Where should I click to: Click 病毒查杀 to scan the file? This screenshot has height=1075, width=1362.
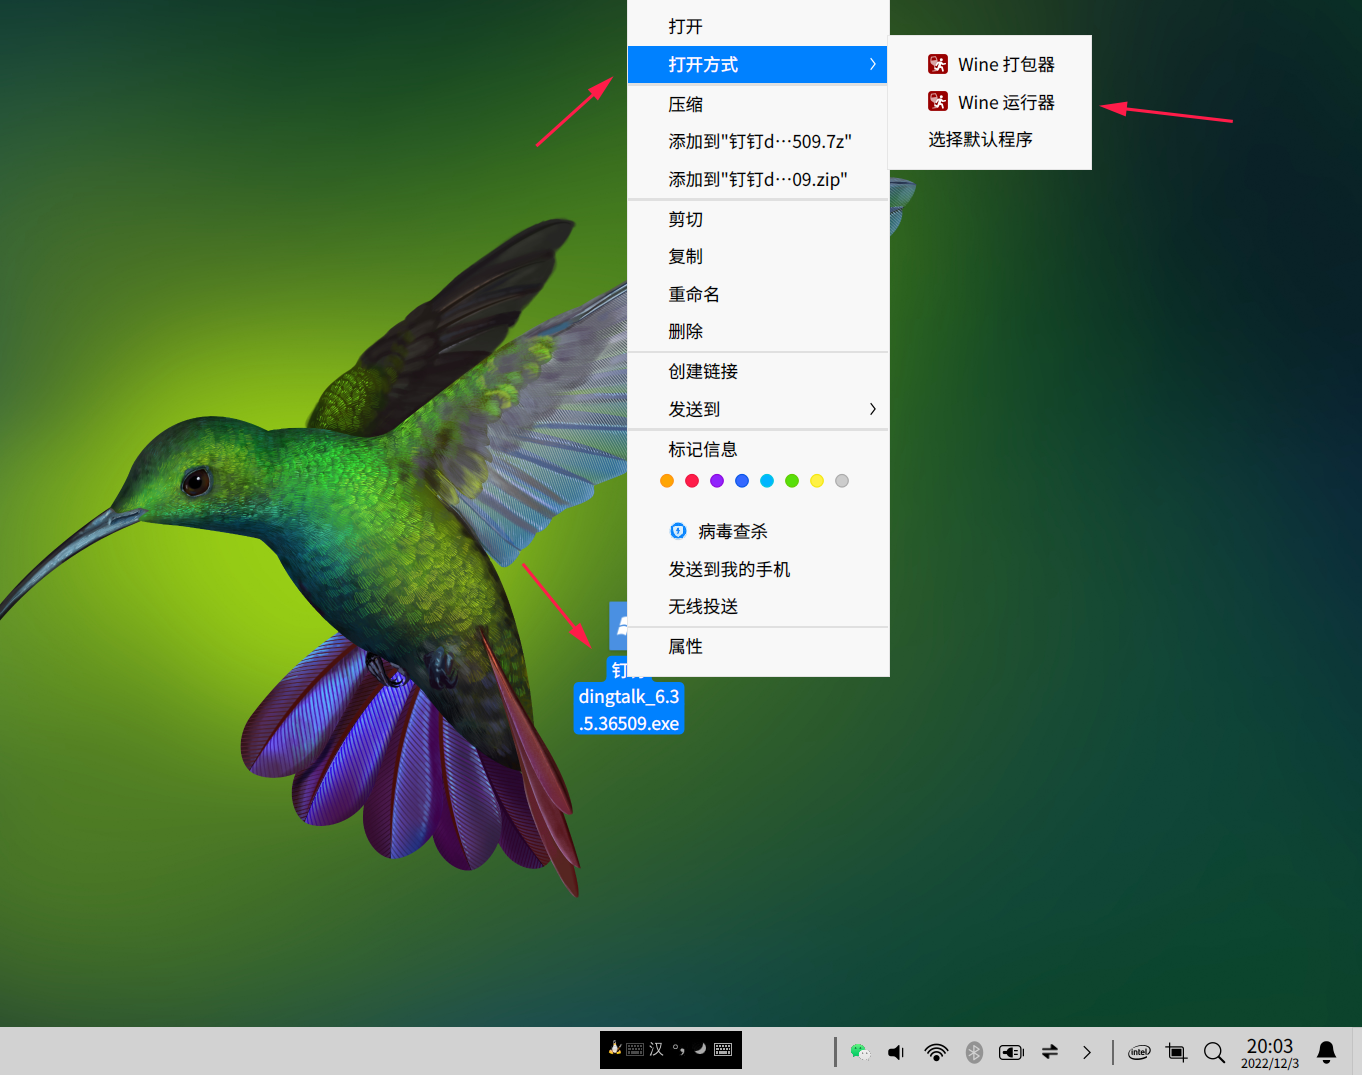tap(732, 531)
